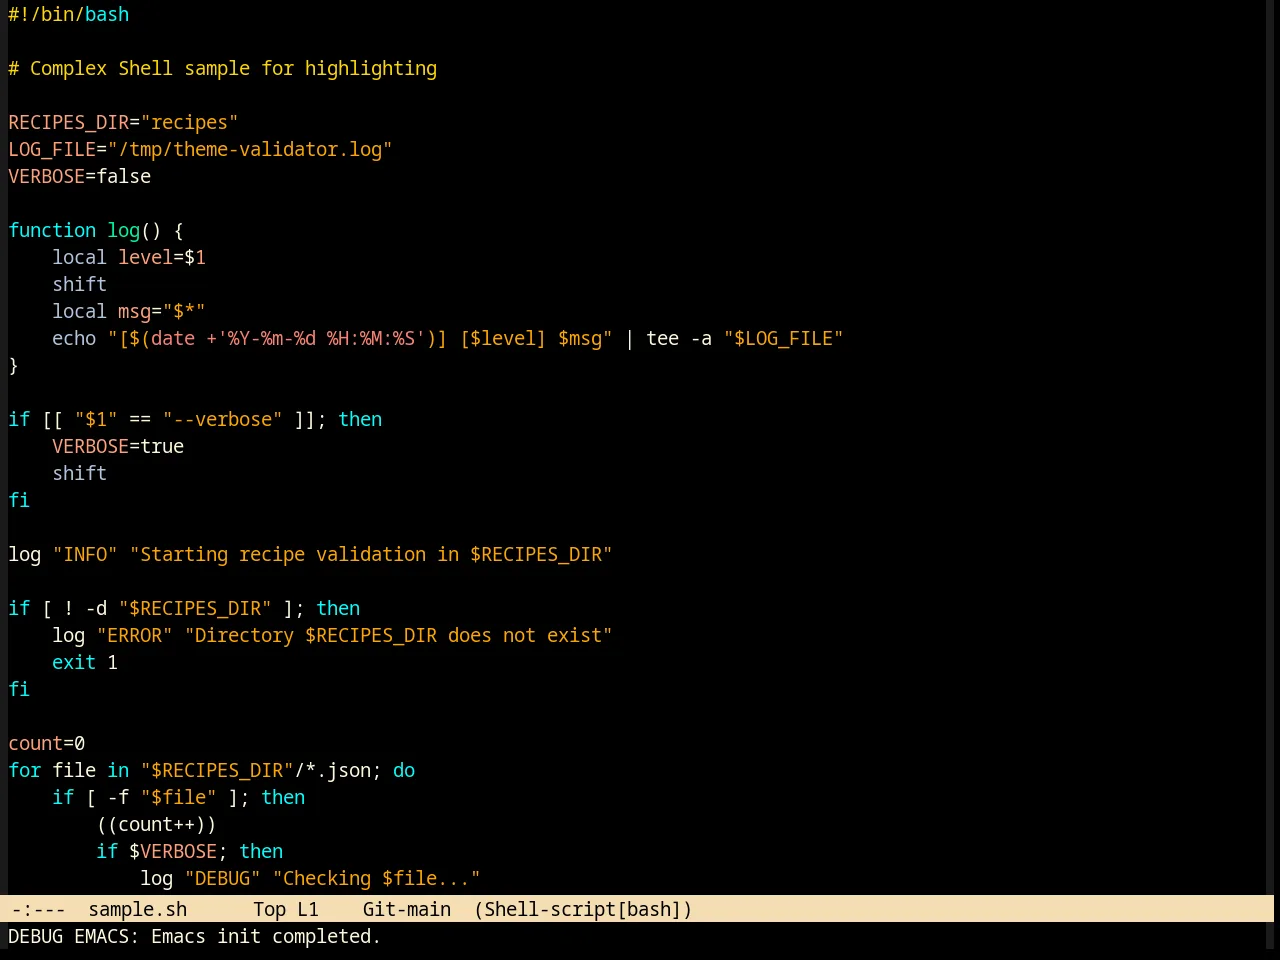Click the "for file in" loop line
The width and height of the screenshot is (1280, 960).
pyautogui.click(x=212, y=770)
